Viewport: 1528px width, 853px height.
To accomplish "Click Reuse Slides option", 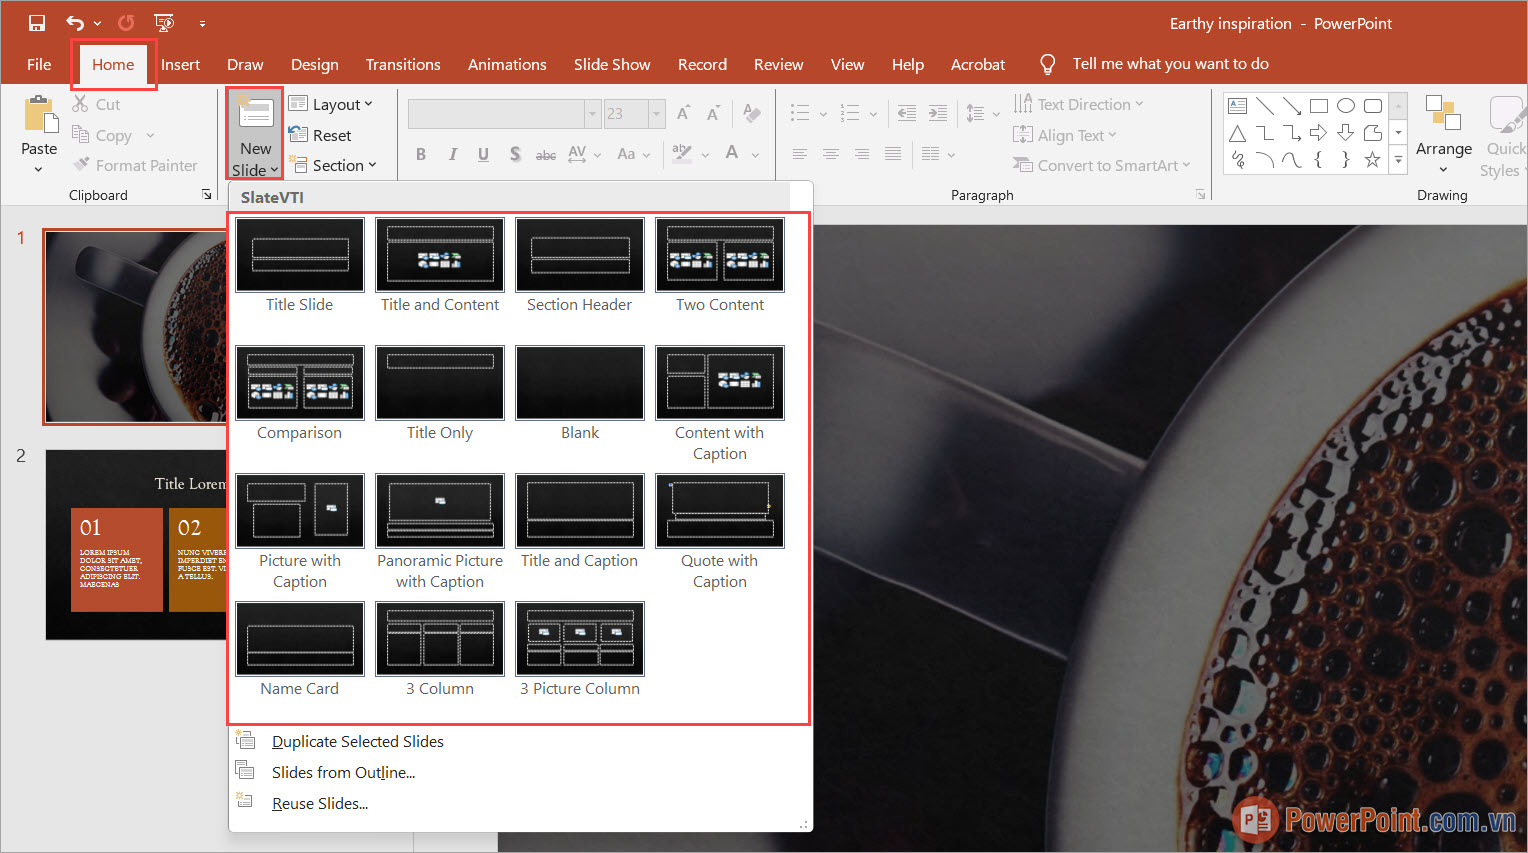I will click(320, 803).
